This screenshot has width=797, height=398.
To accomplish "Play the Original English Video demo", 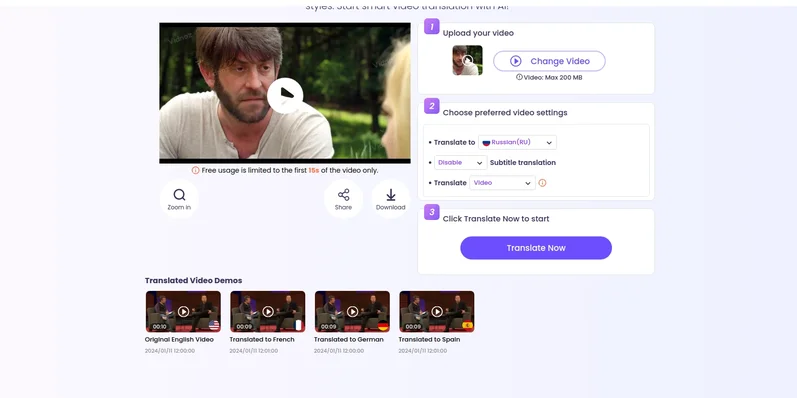I will [x=183, y=311].
